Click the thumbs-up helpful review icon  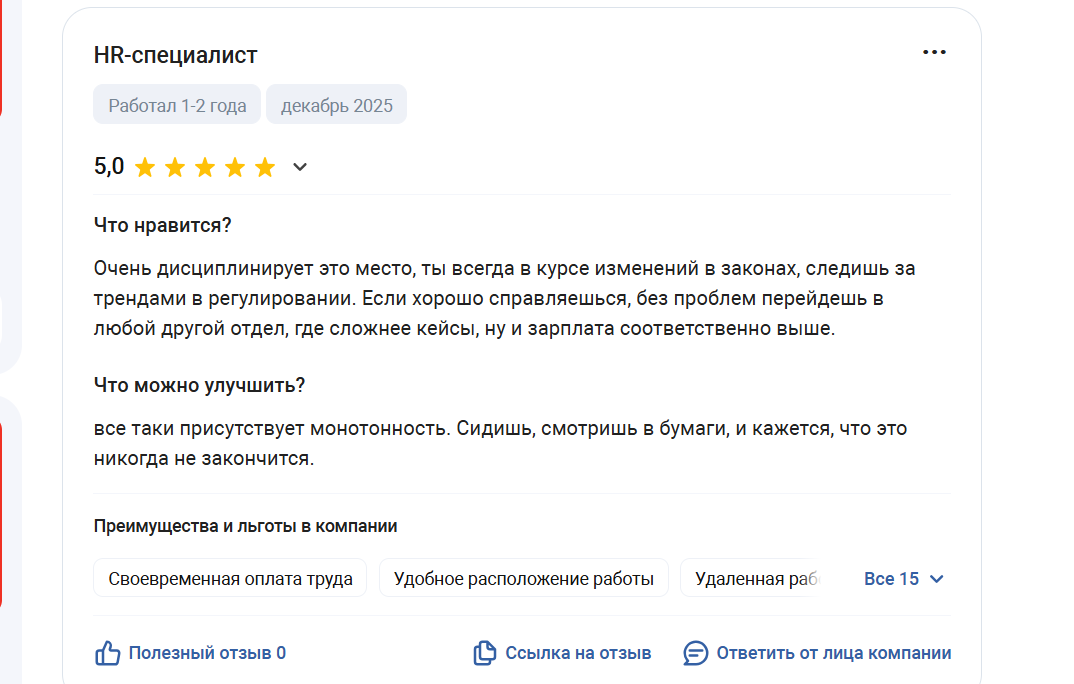107,653
